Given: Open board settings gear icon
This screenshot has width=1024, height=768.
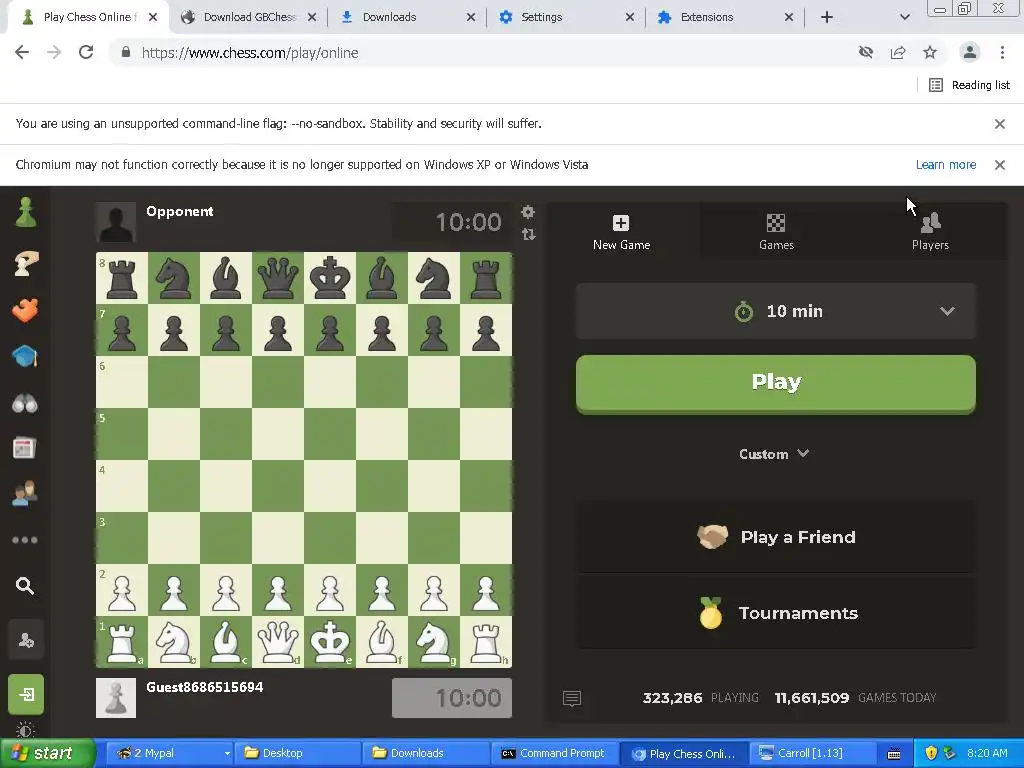Looking at the screenshot, I should (528, 212).
